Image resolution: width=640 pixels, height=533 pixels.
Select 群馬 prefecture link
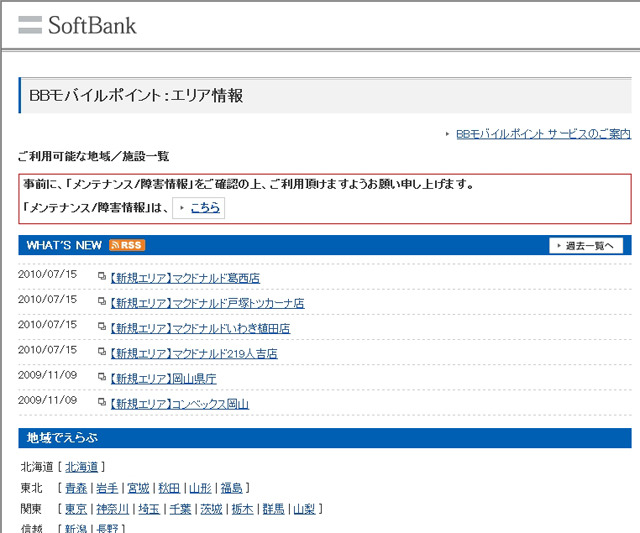coord(273,509)
